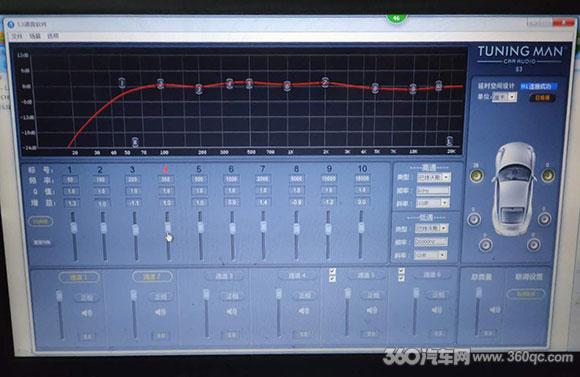Click channel 2 button
Viewport: 580px width, 377px height.
tap(152, 276)
